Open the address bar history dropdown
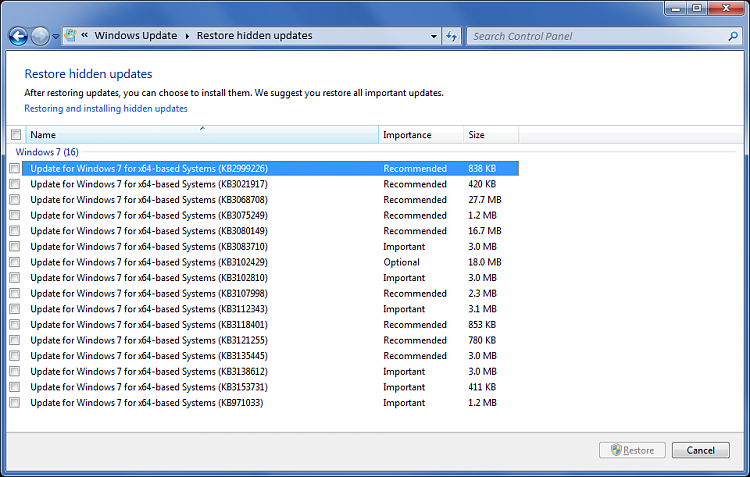The width and height of the screenshot is (750, 477). point(433,36)
